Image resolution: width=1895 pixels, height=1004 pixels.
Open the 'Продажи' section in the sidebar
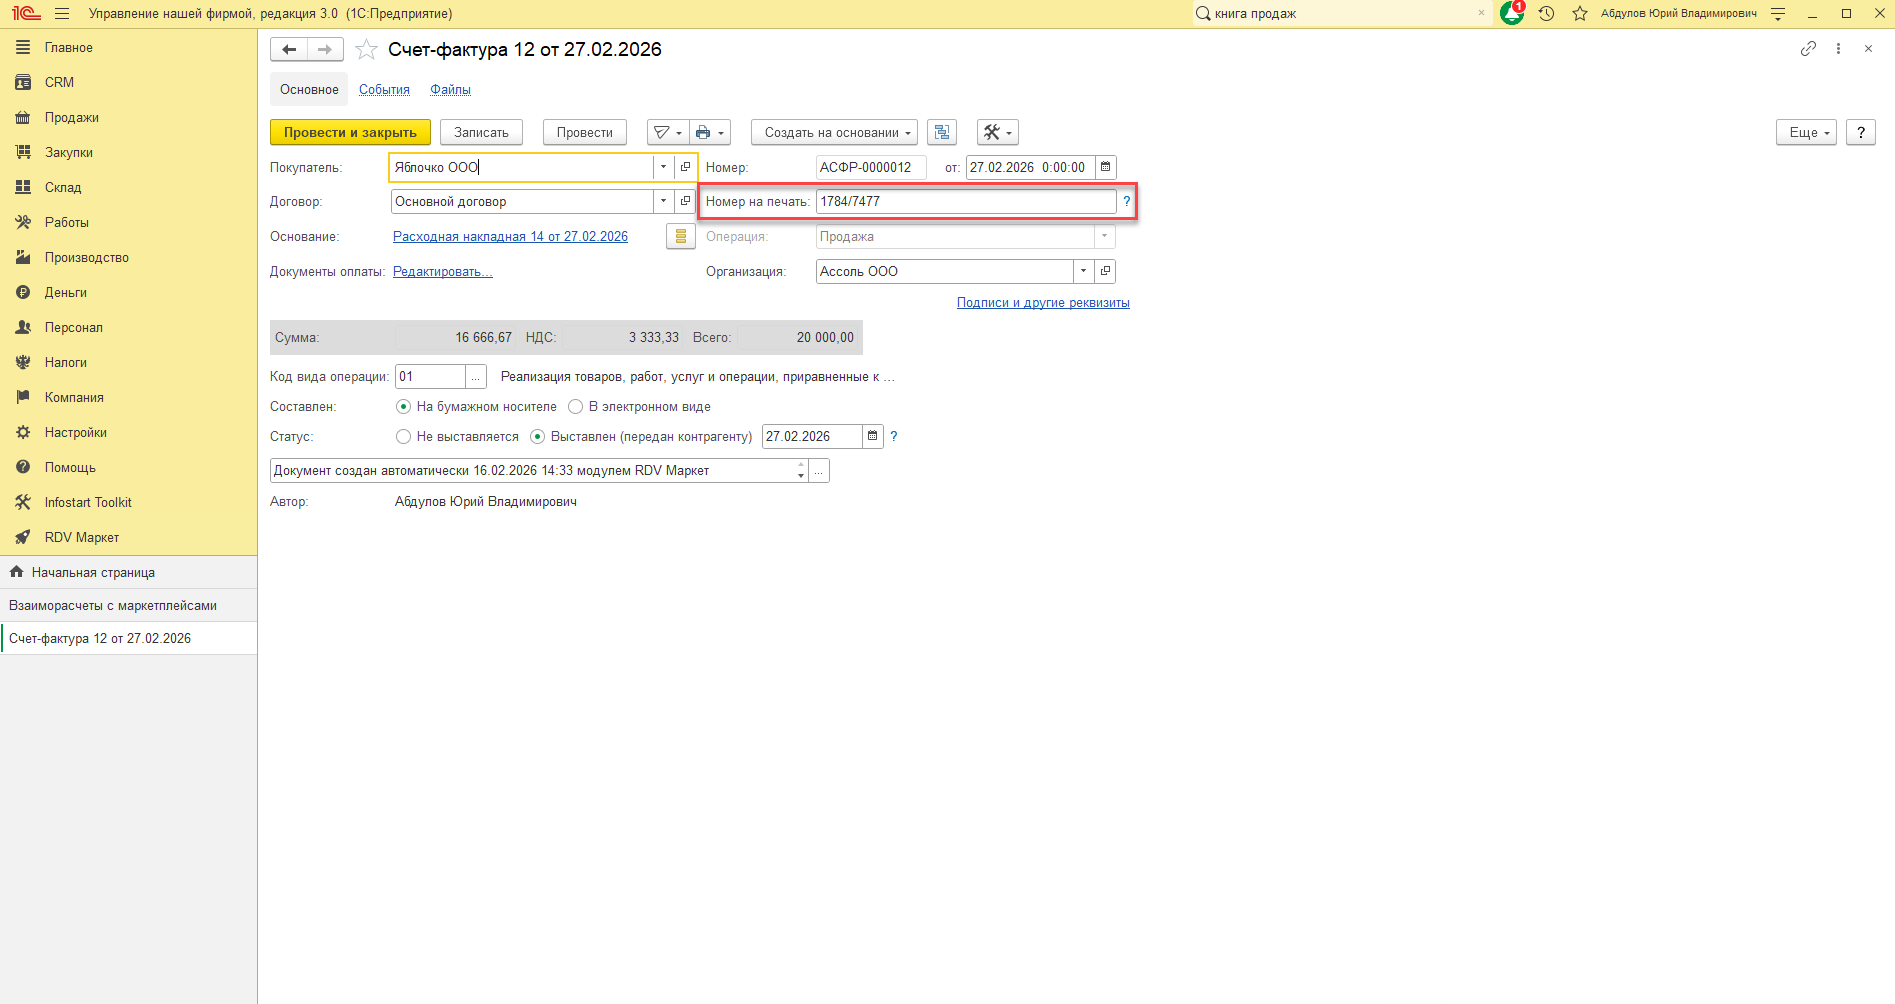coord(71,117)
